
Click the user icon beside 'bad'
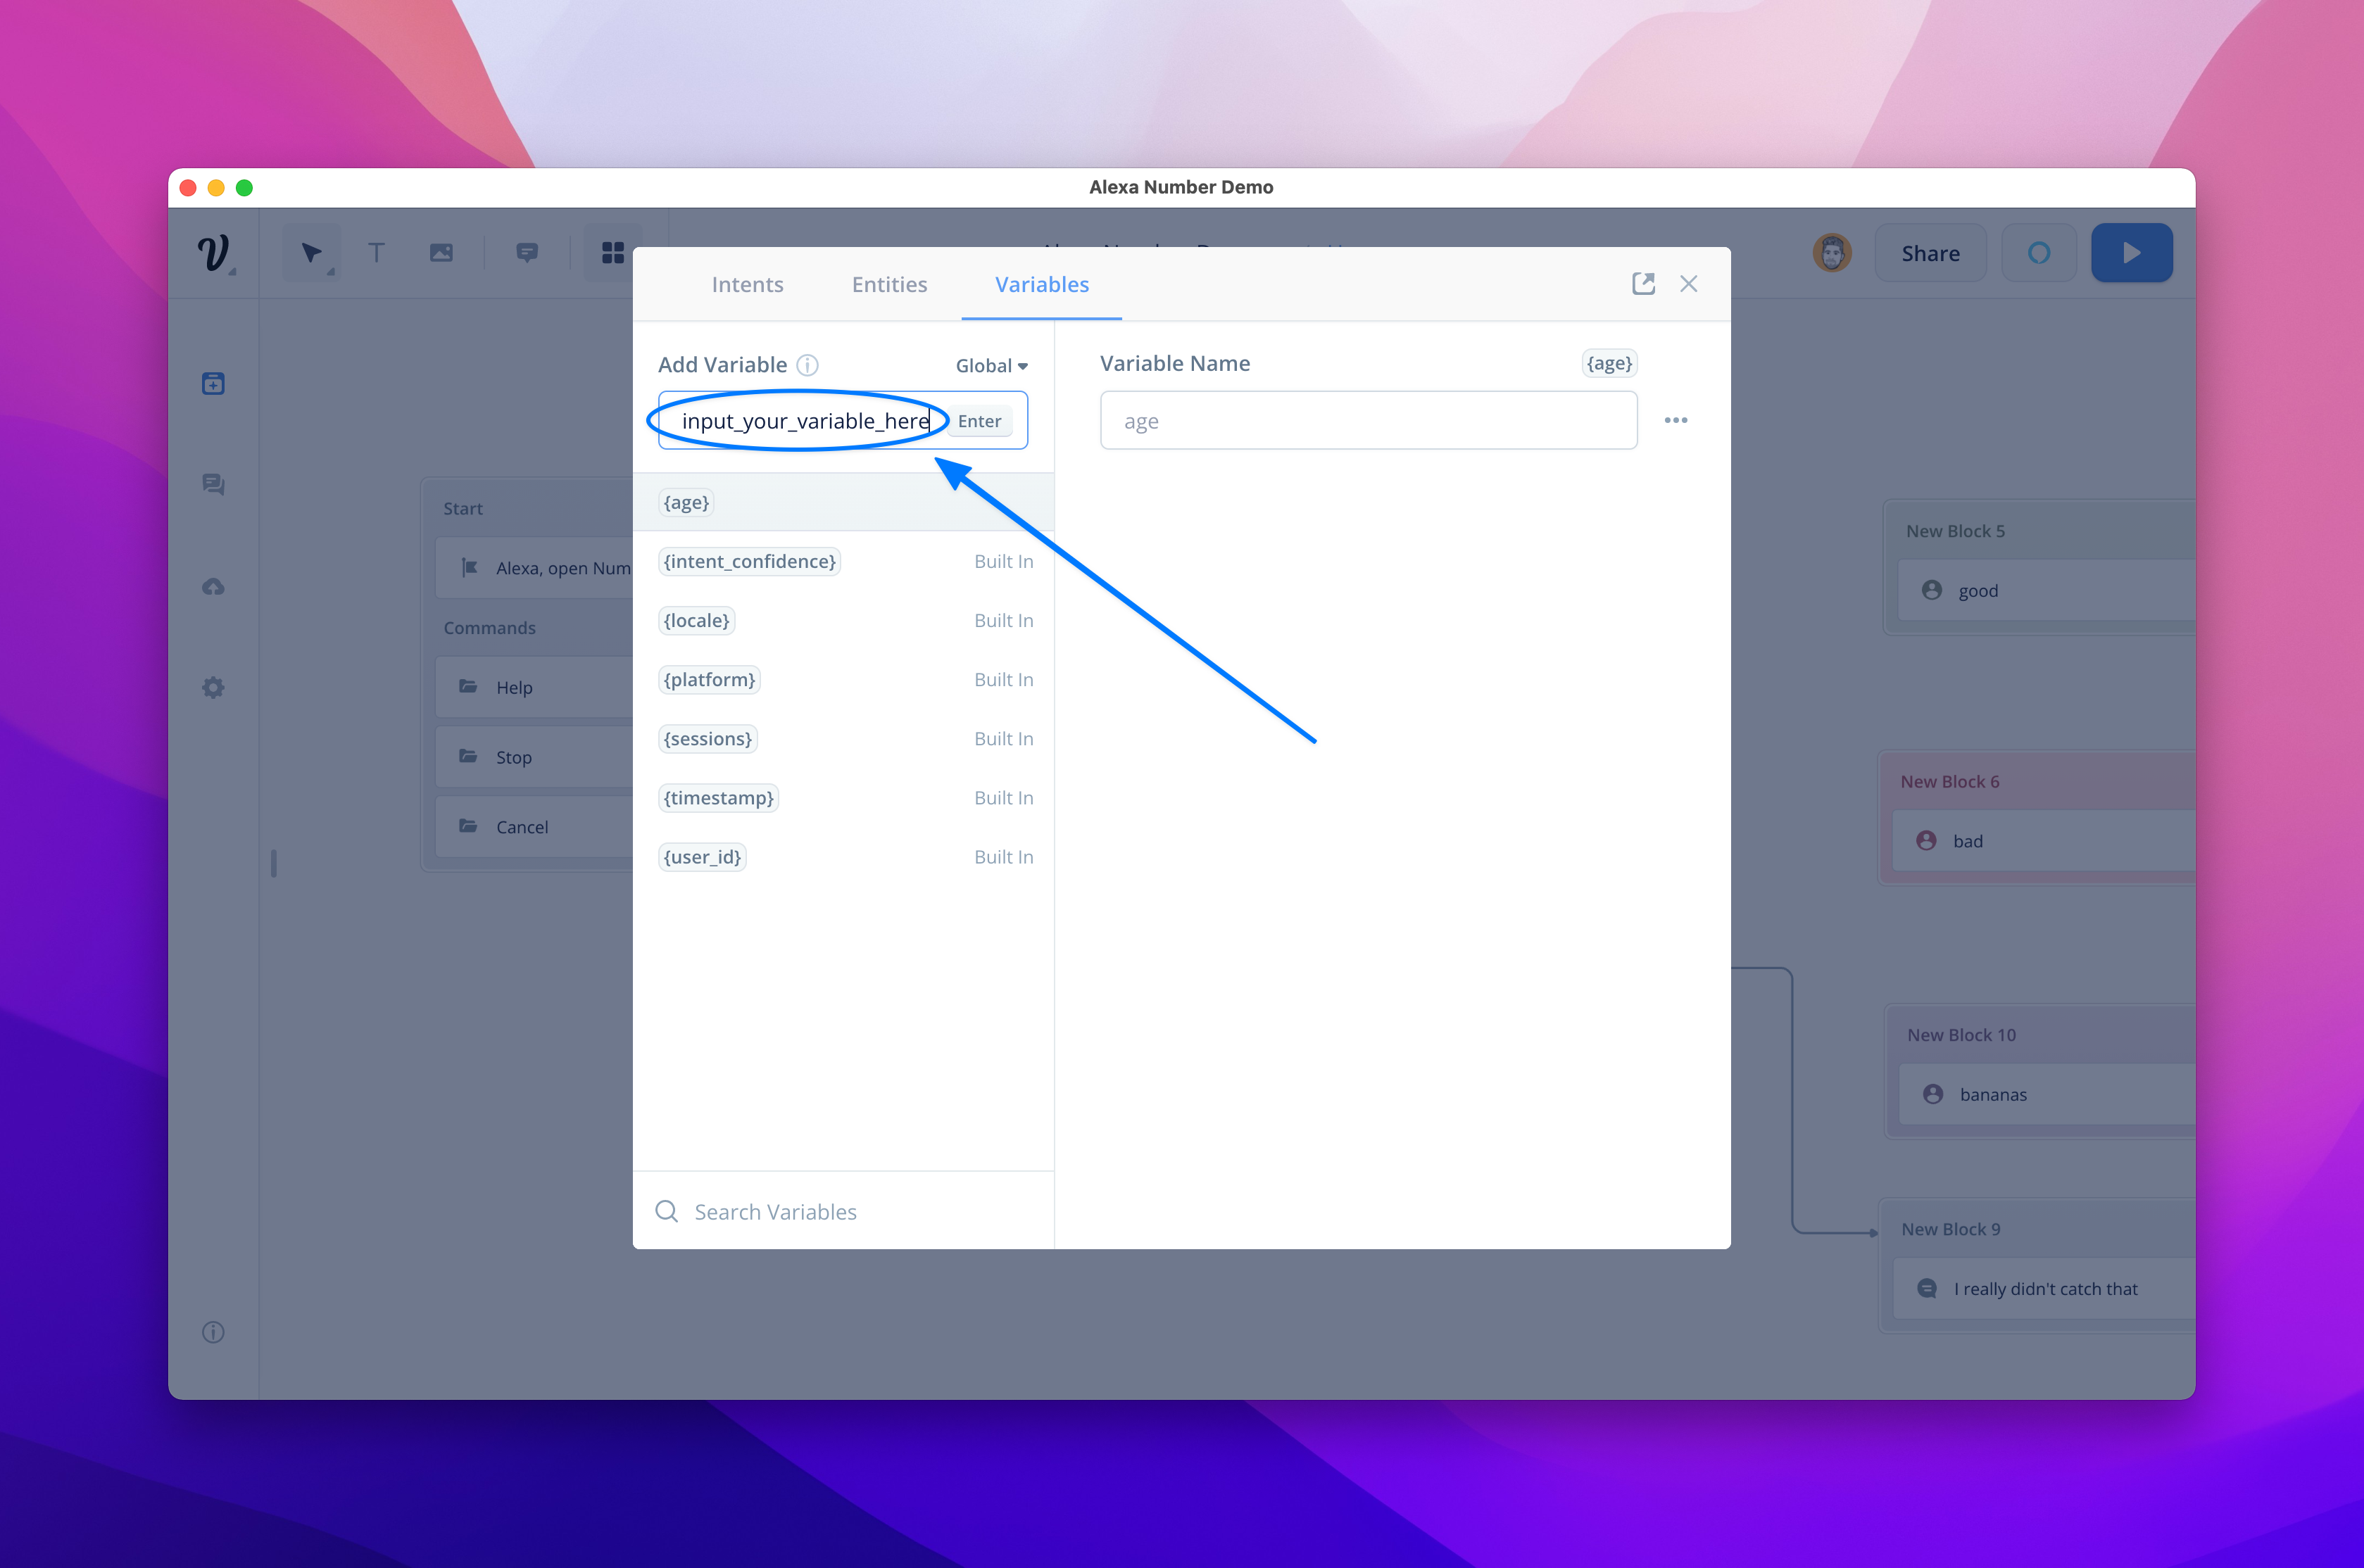point(1926,841)
